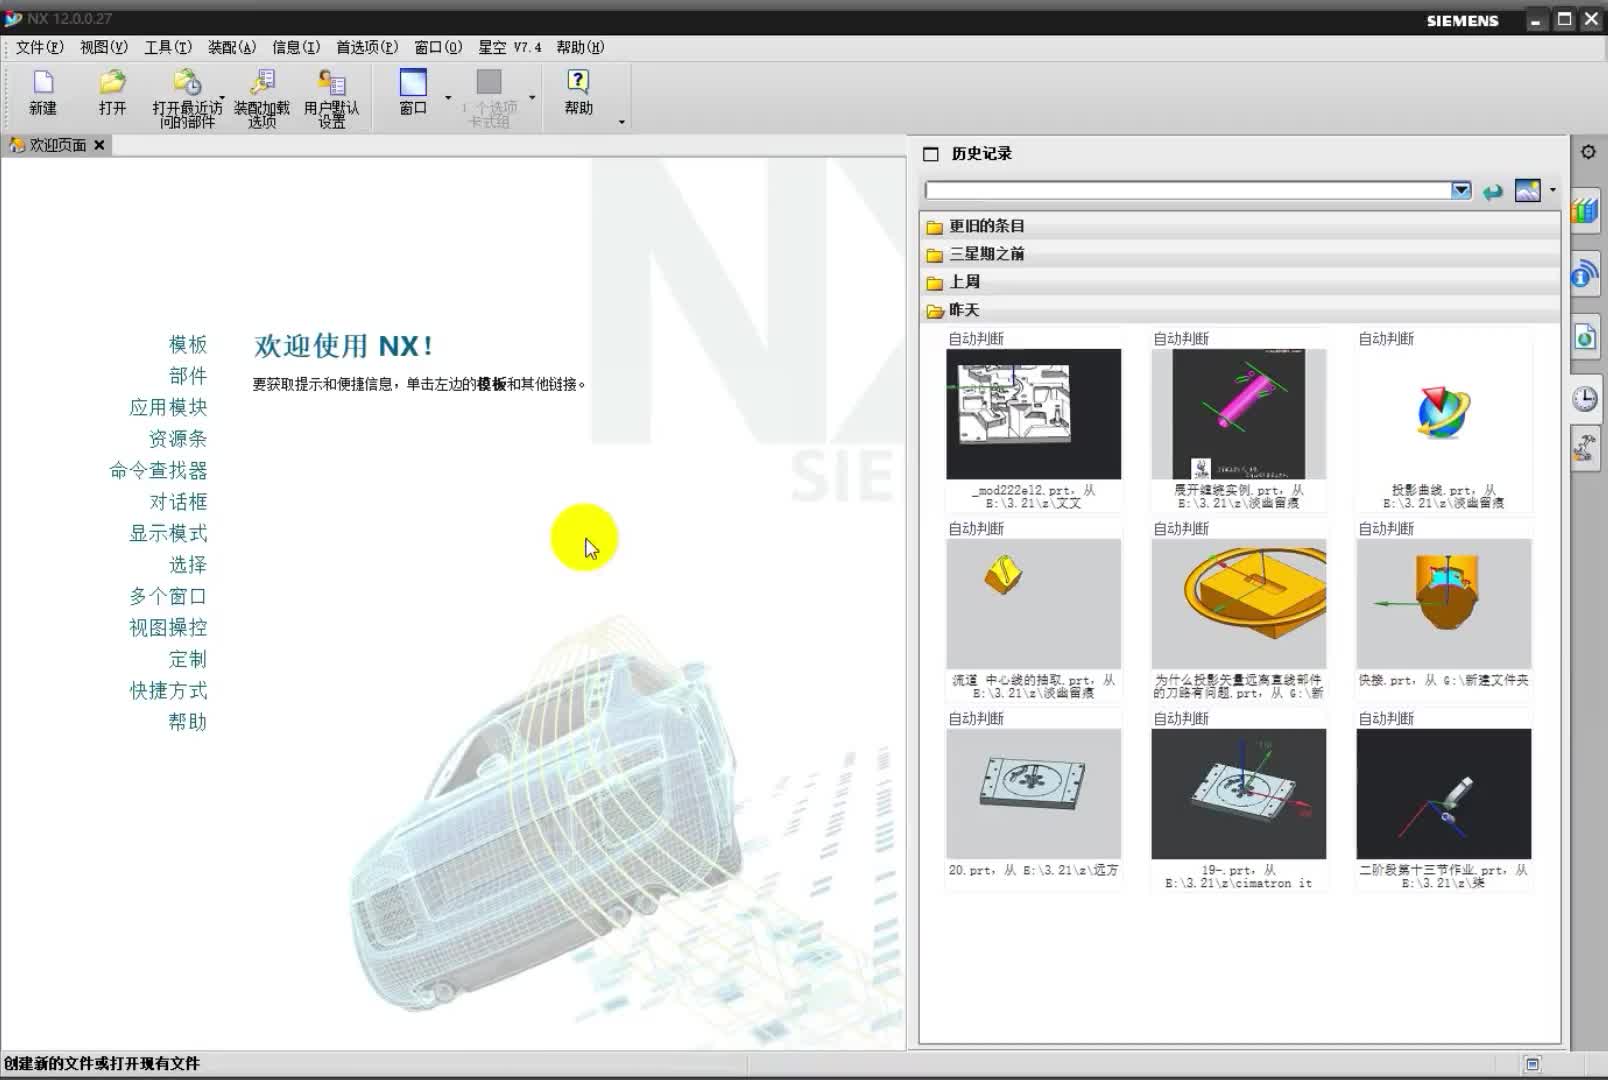This screenshot has width=1608, height=1080.
Task: Open the 星空 V7.4 menu
Action: (x=510, y=47)
